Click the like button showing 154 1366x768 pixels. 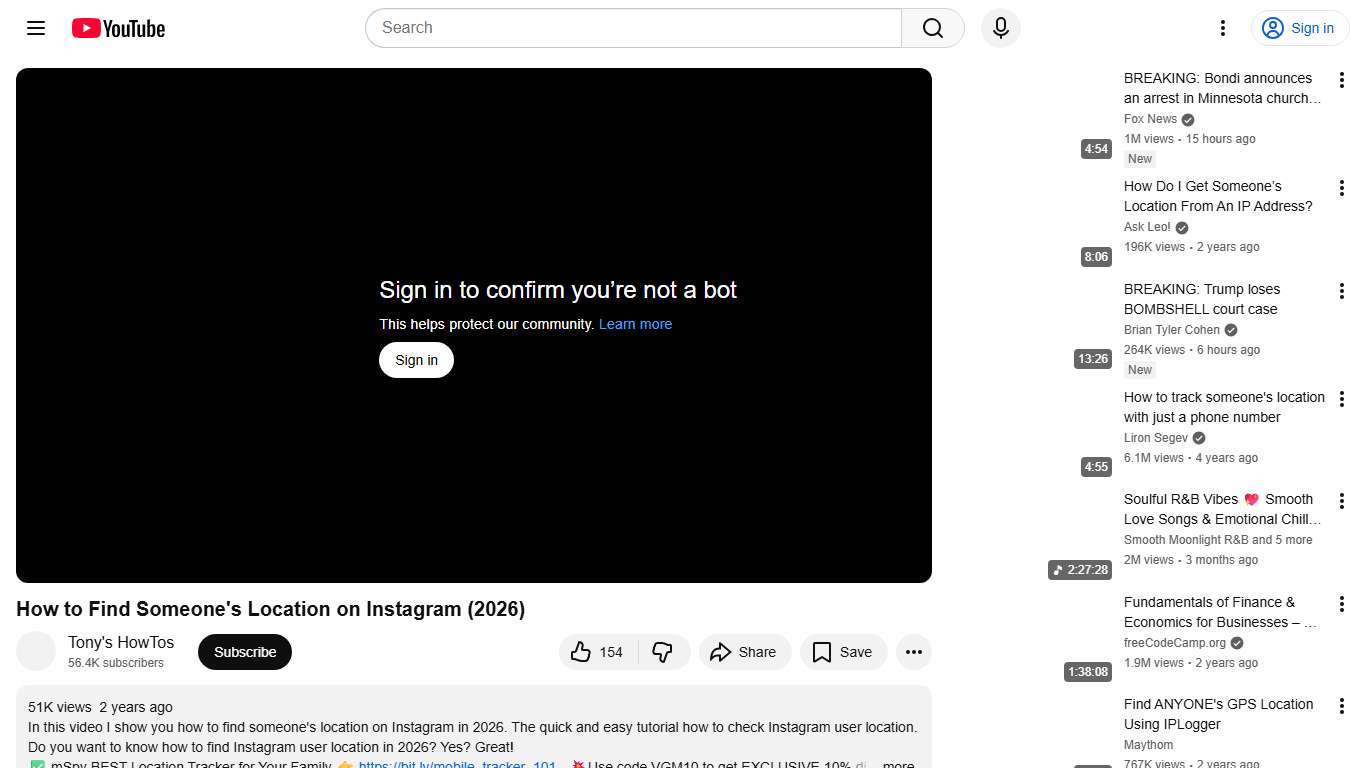596,651
